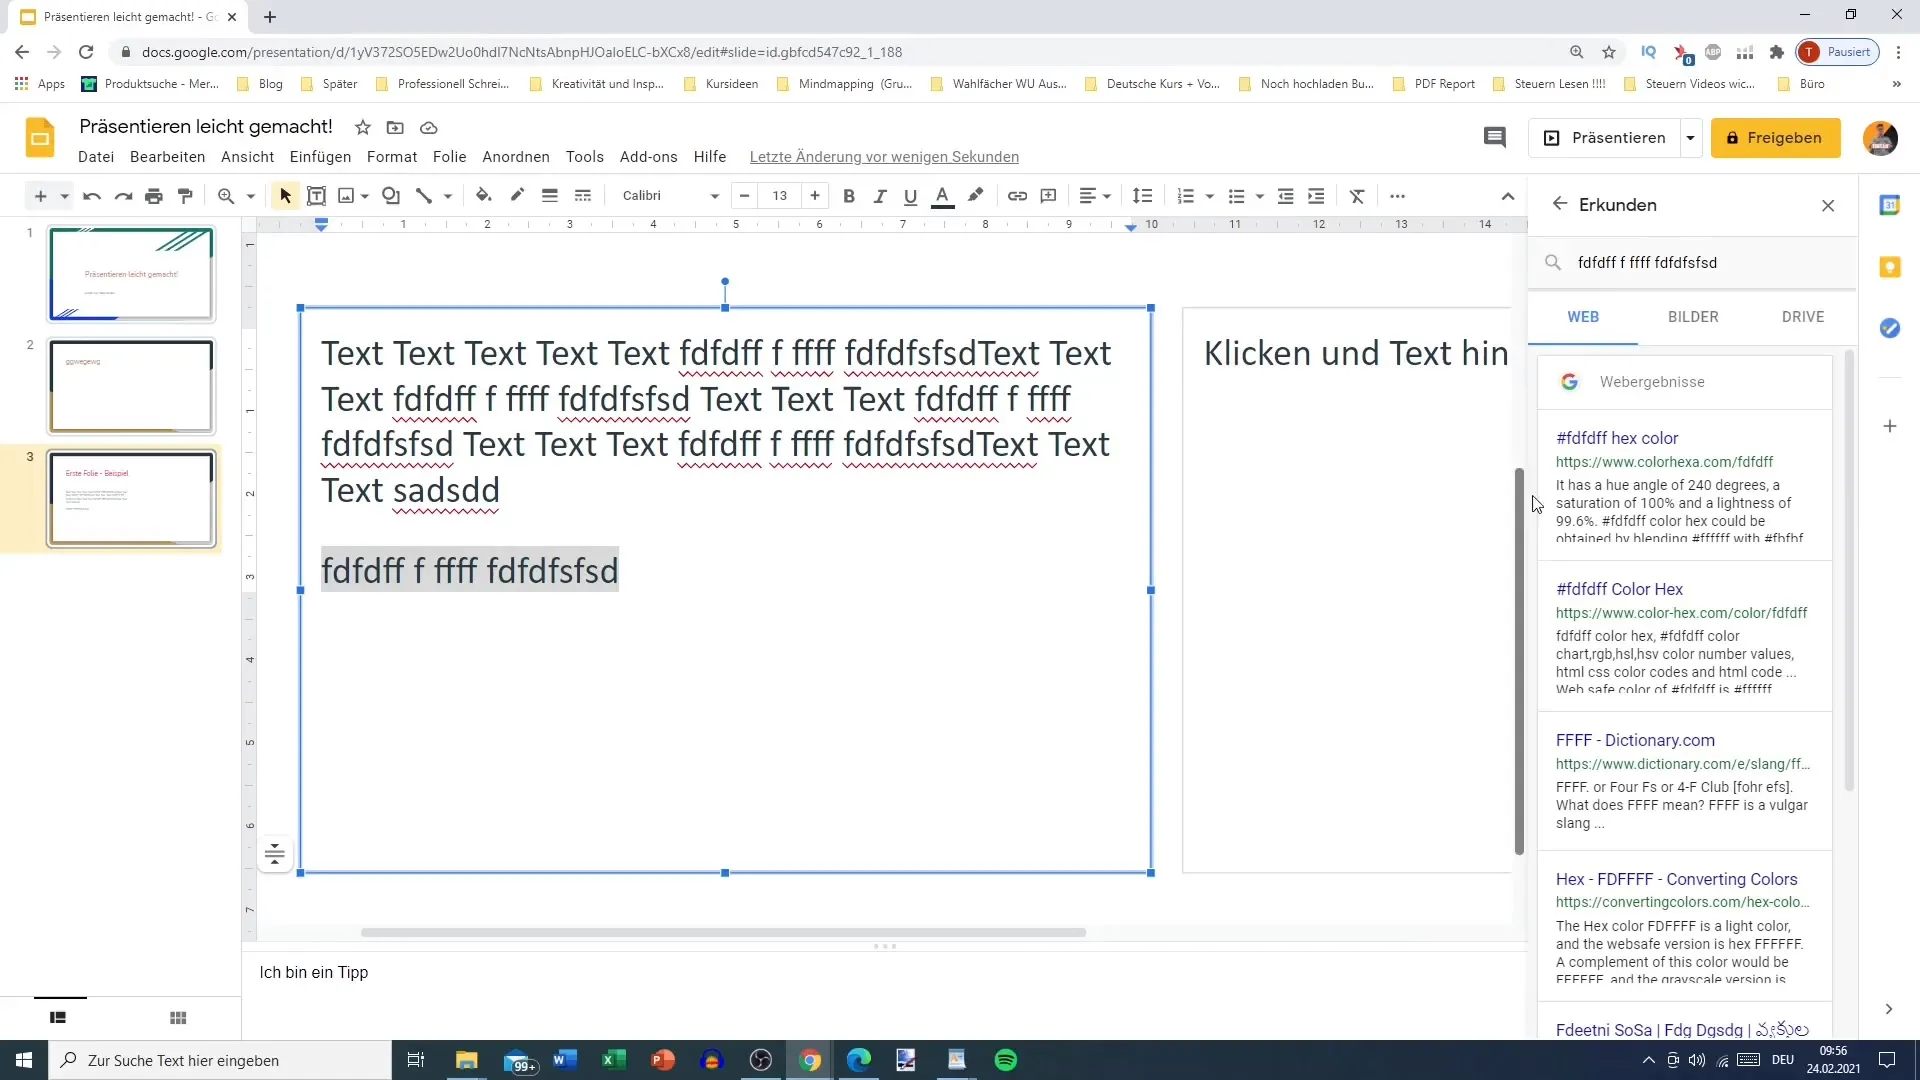The width and height of the screenshot is (1920, 1080).
Task: Open highlight color marker tool
Action: tap(975, 196)
